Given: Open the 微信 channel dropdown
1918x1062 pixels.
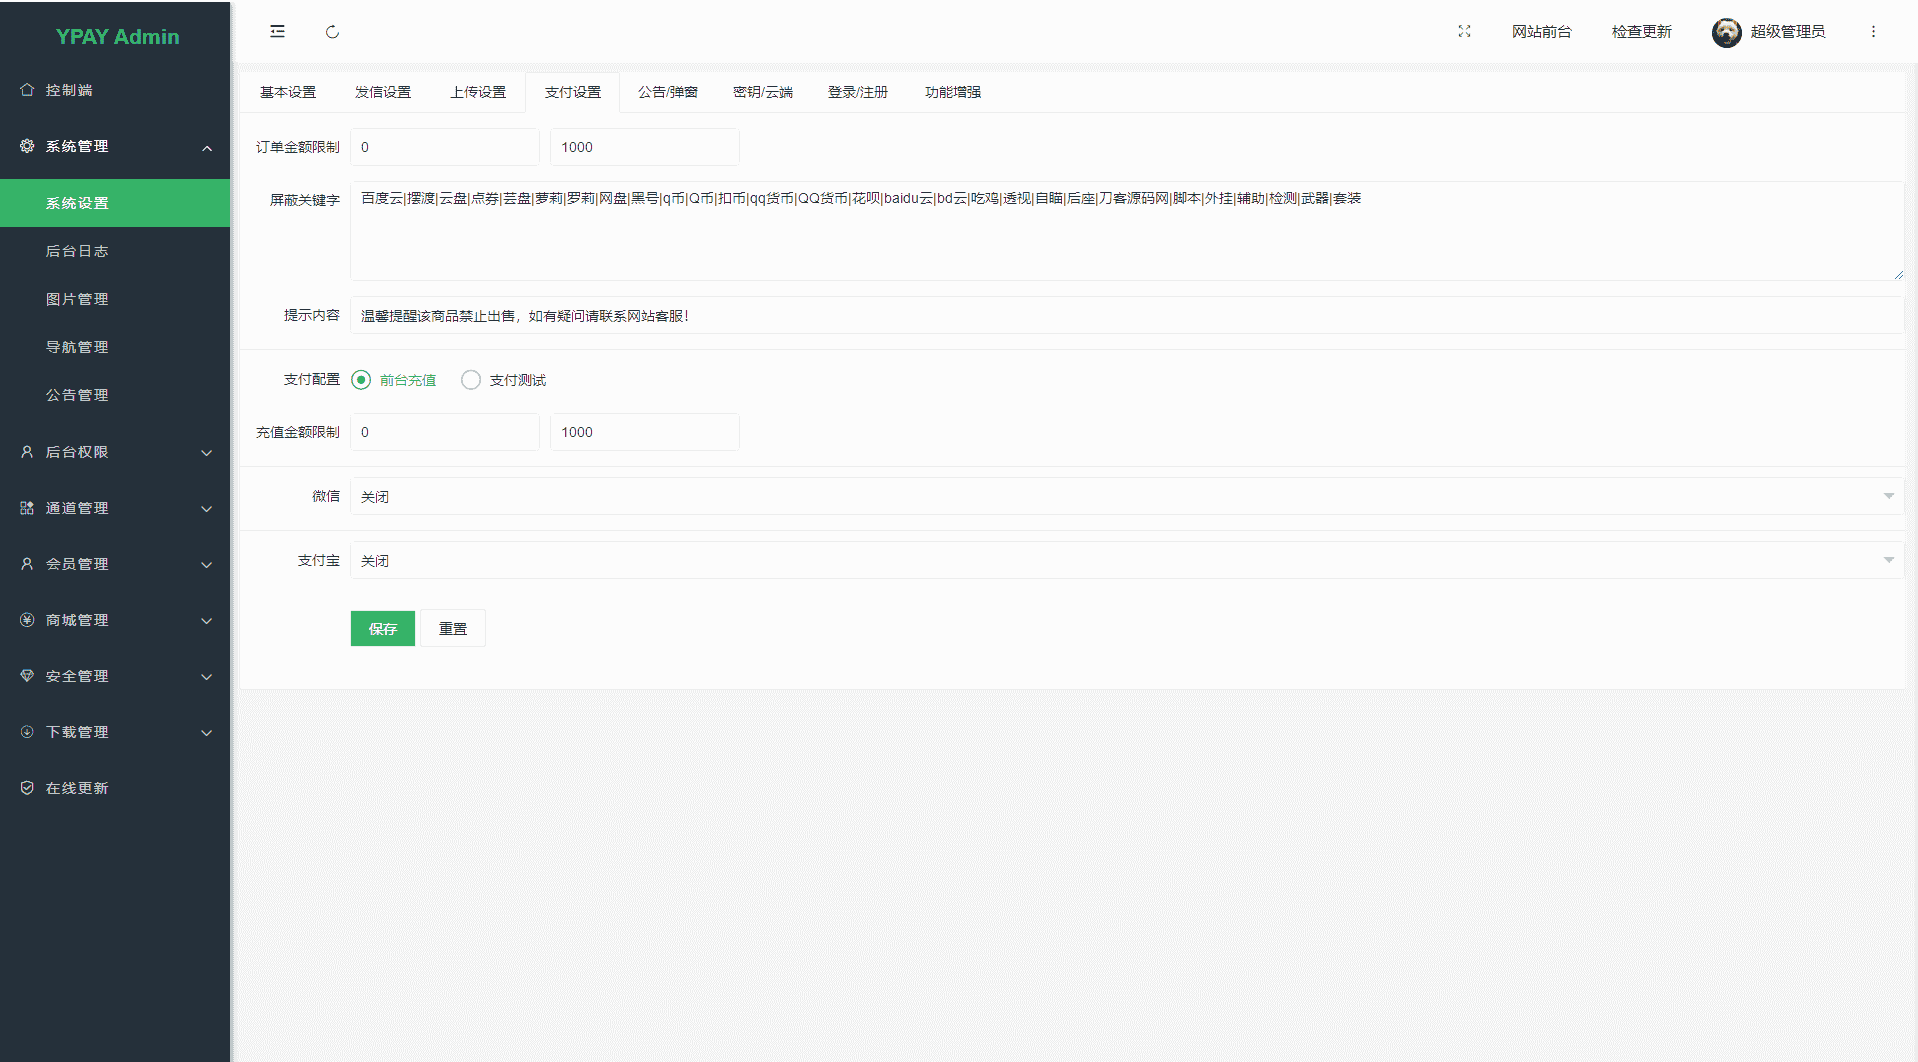Looking at the screenshot, I should tap(1127, 496).
